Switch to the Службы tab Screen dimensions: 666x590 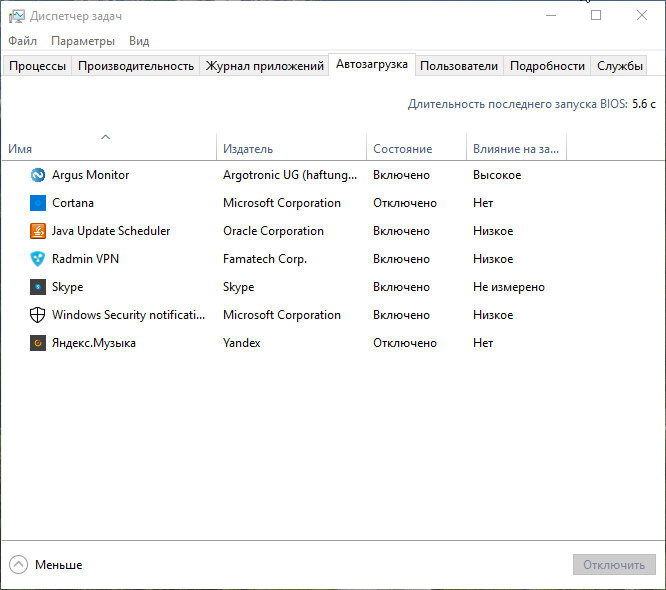pos(619,66)
